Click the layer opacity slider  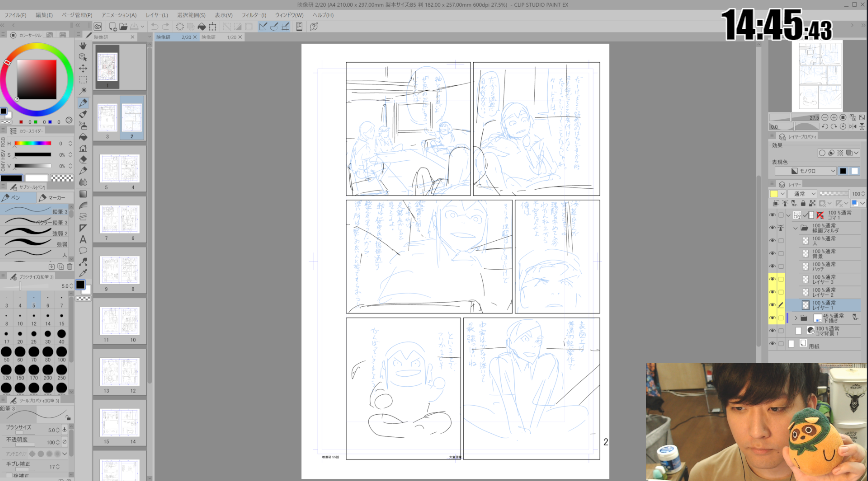(834, 194)
